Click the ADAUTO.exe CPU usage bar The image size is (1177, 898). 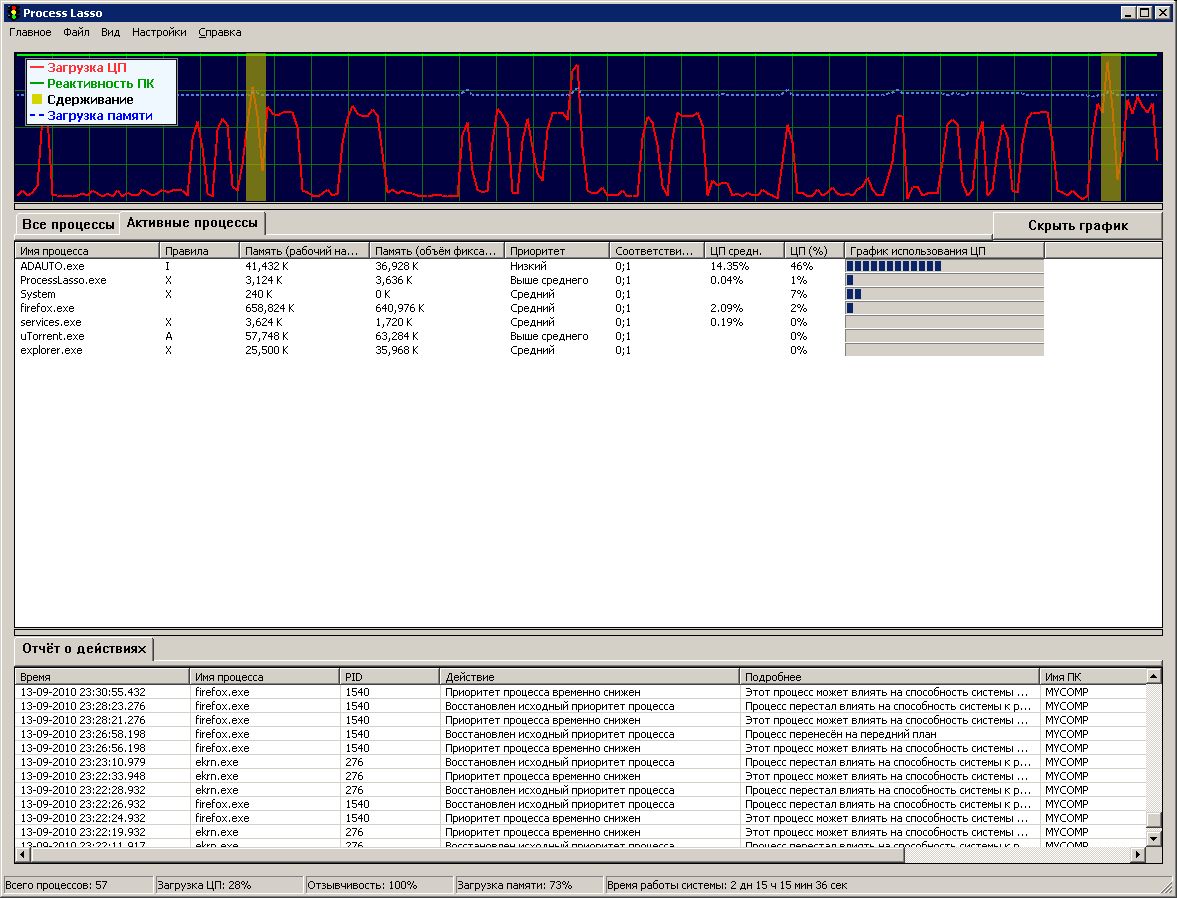(x=944, y=266)
